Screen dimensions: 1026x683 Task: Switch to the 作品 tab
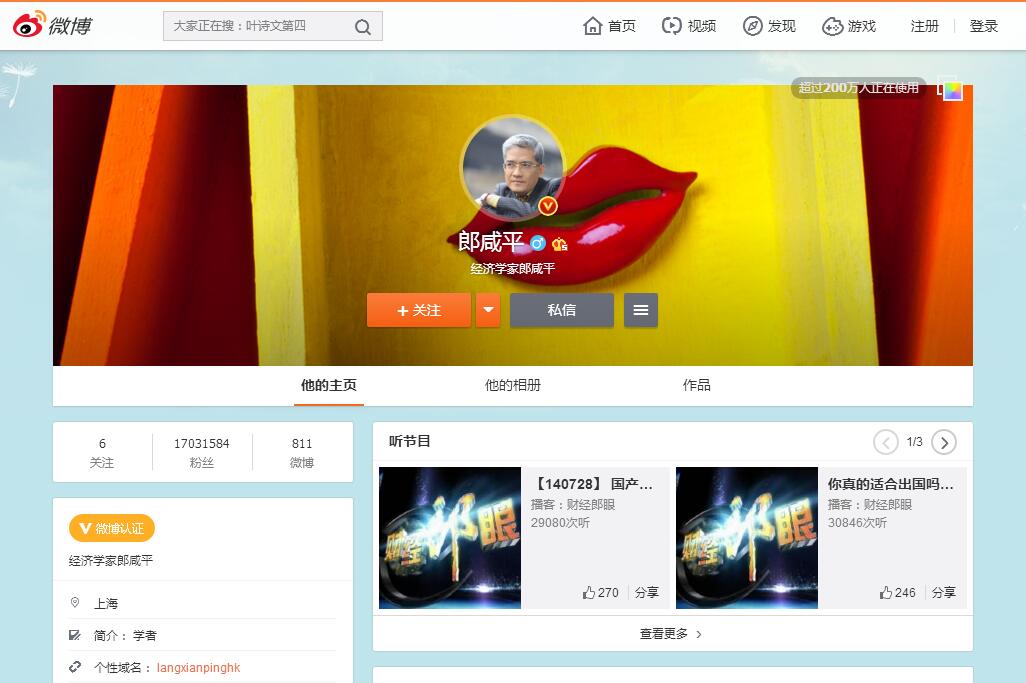click(697, 385)
